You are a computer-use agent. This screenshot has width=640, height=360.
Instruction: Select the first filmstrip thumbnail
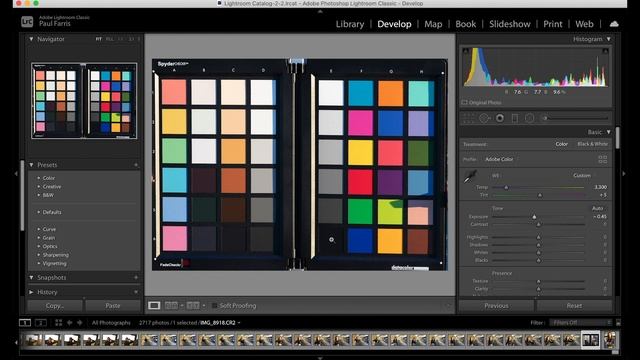(33, 340)
